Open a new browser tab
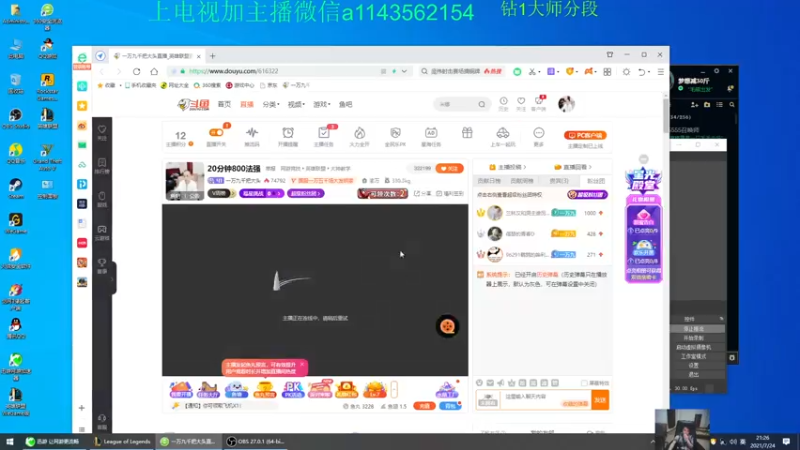 [x=212, y=56]
